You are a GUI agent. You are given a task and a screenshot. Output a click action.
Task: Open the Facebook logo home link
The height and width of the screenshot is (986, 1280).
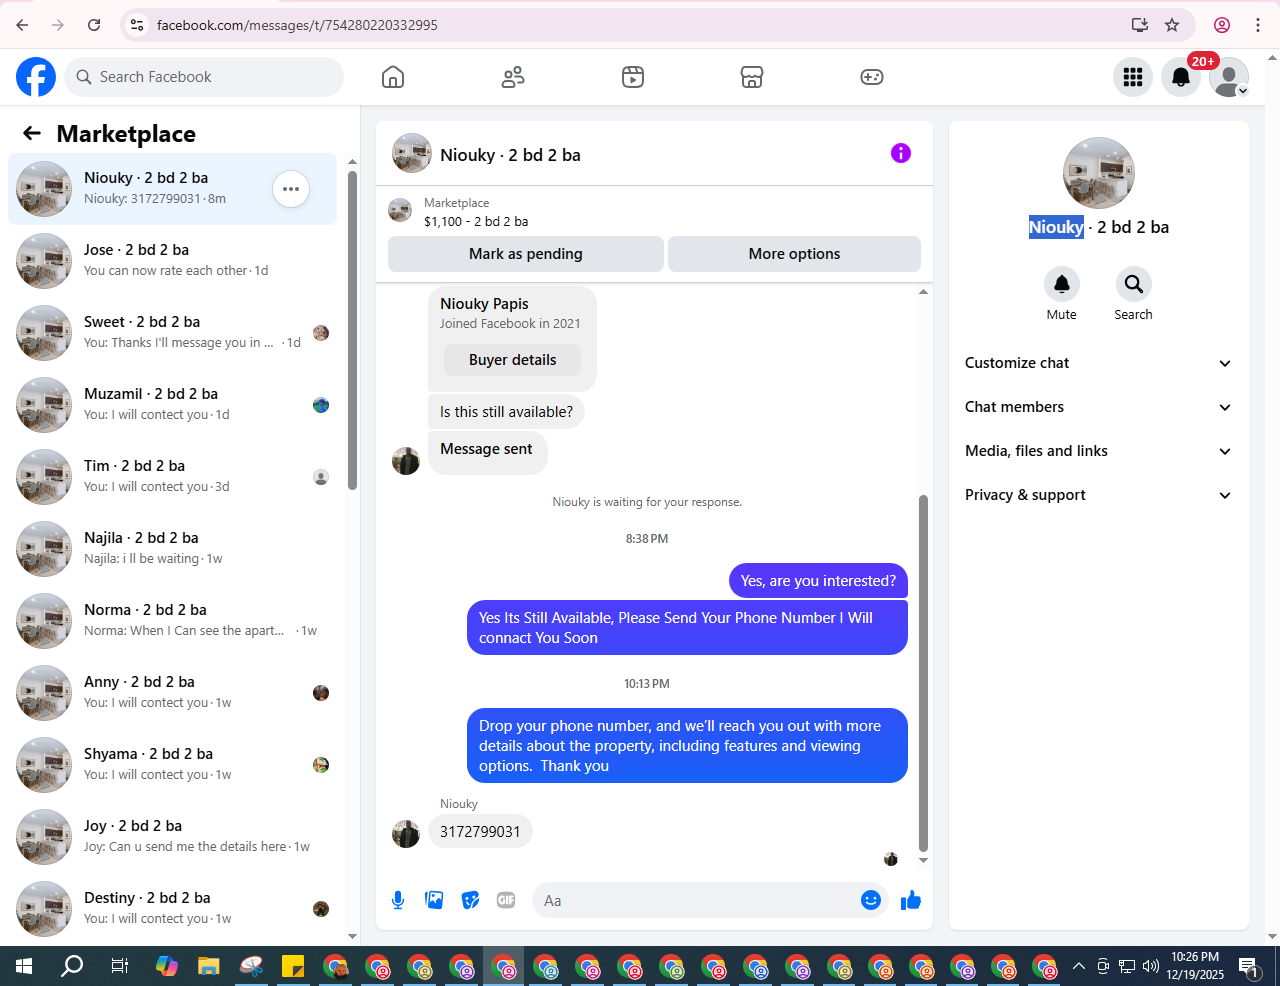[x=36, y=77]
